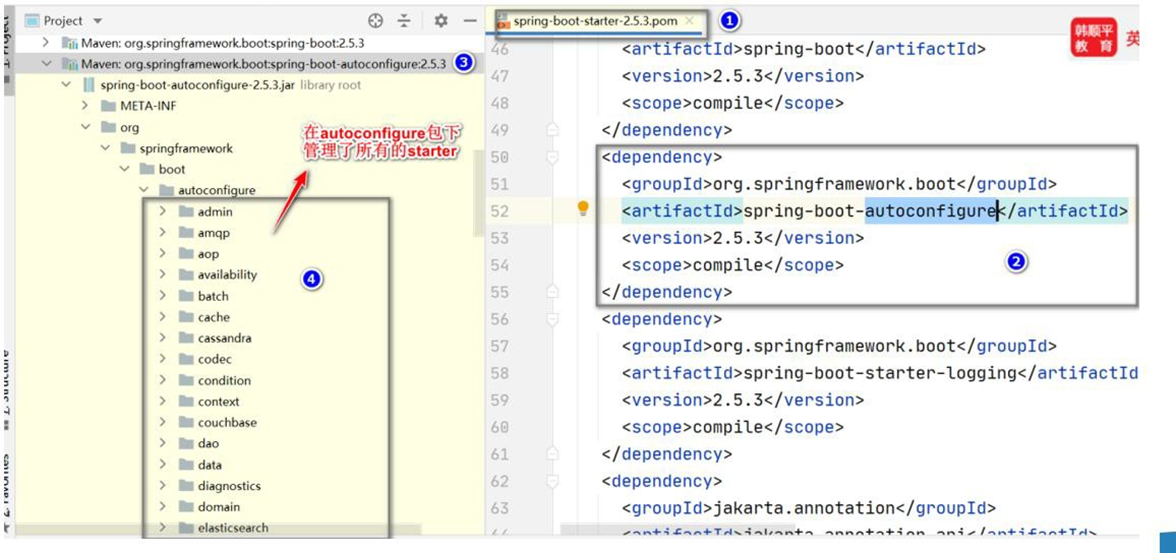Viewport: 1176px width, 553px height.
Task: Open Project panel settings gear
Action: [x=441, y=20]
